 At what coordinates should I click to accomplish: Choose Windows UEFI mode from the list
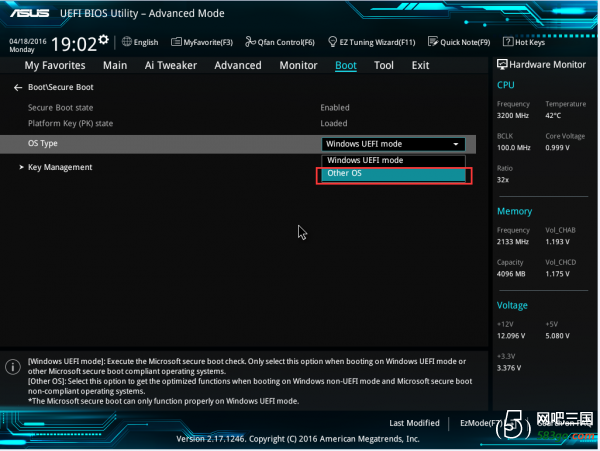click(393, 160)
